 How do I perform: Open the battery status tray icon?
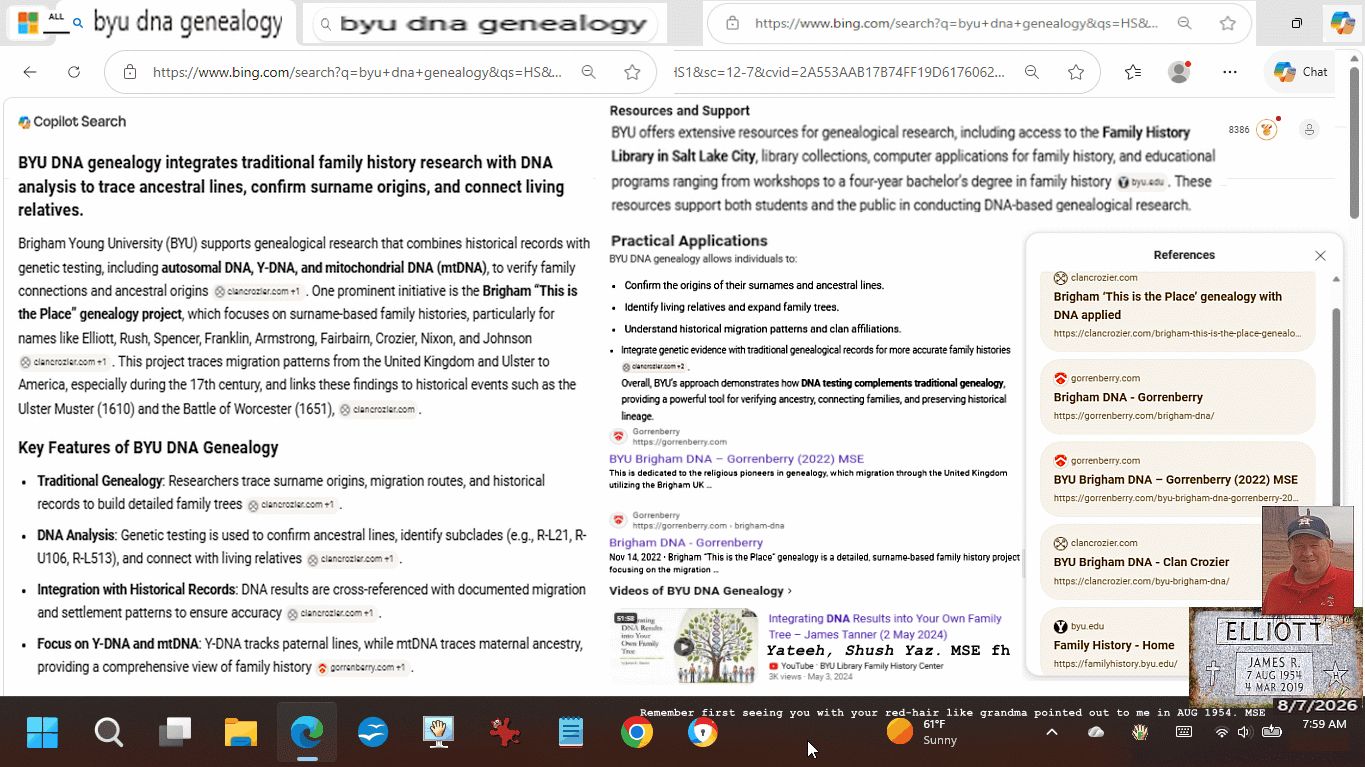[x=1272, y=733]
